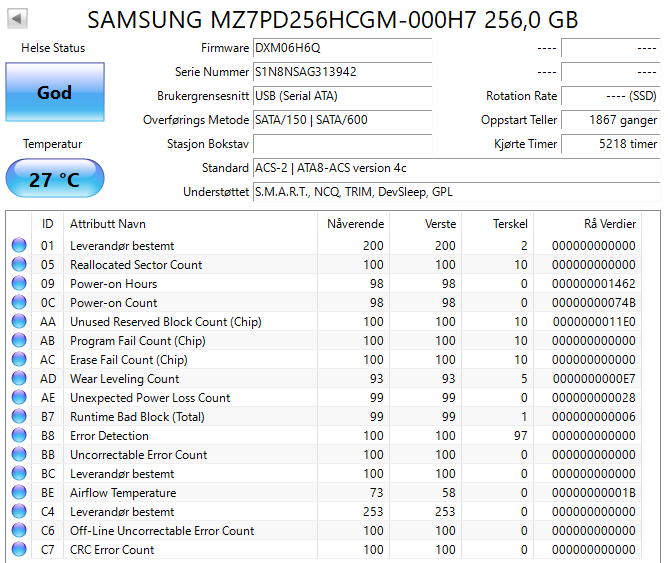Viewport: 668px width, 563px height.
Task: Select the Firmware field showing DXM06H6Q
Action: pos(341,48)
